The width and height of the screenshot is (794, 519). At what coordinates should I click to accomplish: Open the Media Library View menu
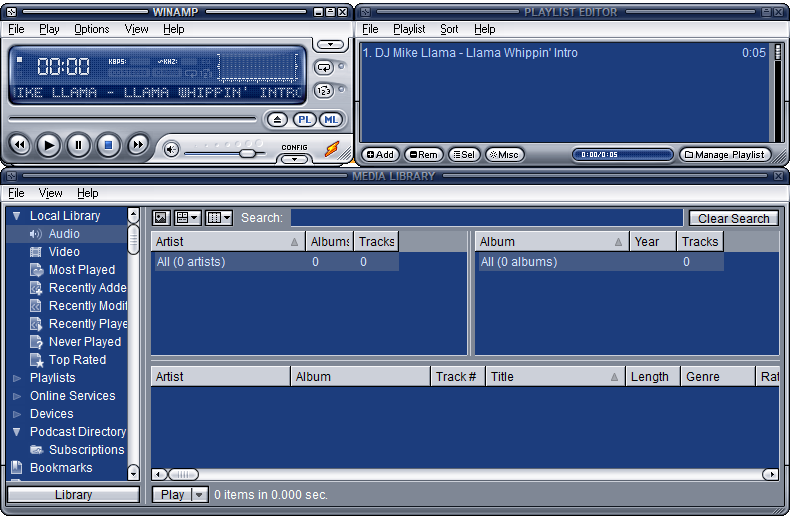coord(51,193)
